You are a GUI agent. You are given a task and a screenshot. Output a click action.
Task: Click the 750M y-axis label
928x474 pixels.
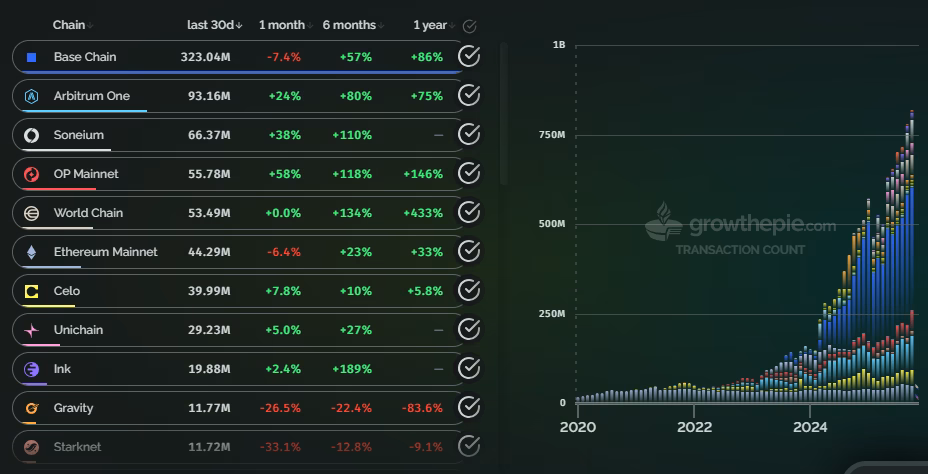click(552, 135)
